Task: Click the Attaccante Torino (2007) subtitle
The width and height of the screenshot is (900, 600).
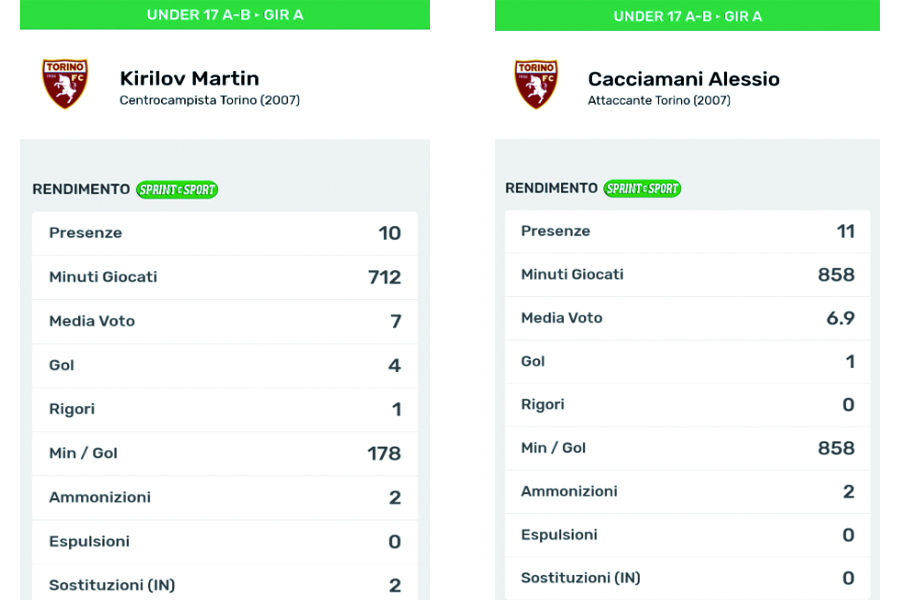Action: point(658,100)
